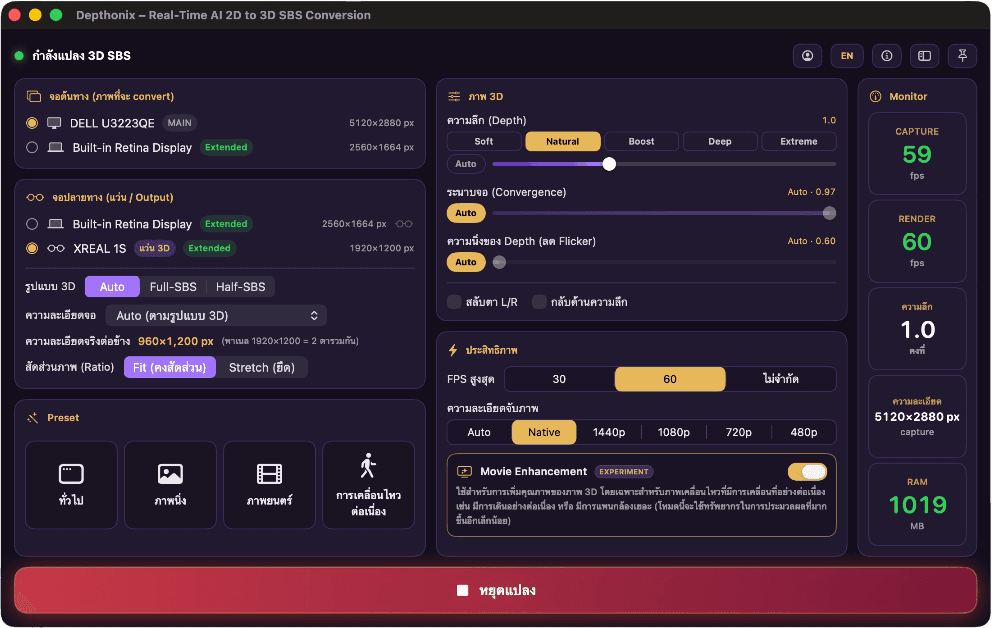
Task: Open the user account icon button
Action: point(807,56)
